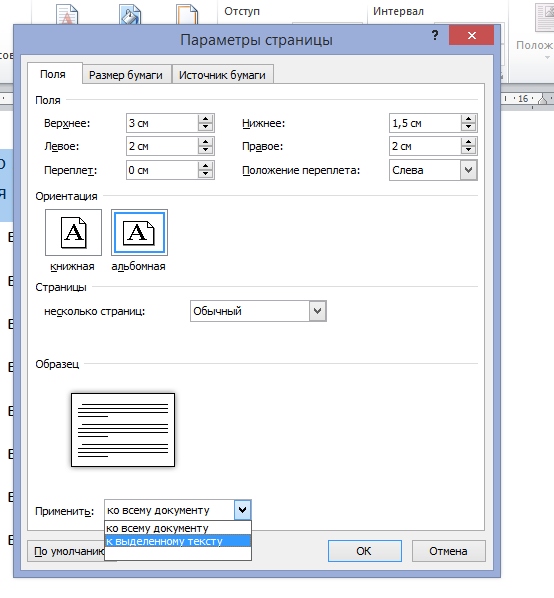Switch to Размер бумаги tab
This screenshot has height=598, width=554.
126,75
